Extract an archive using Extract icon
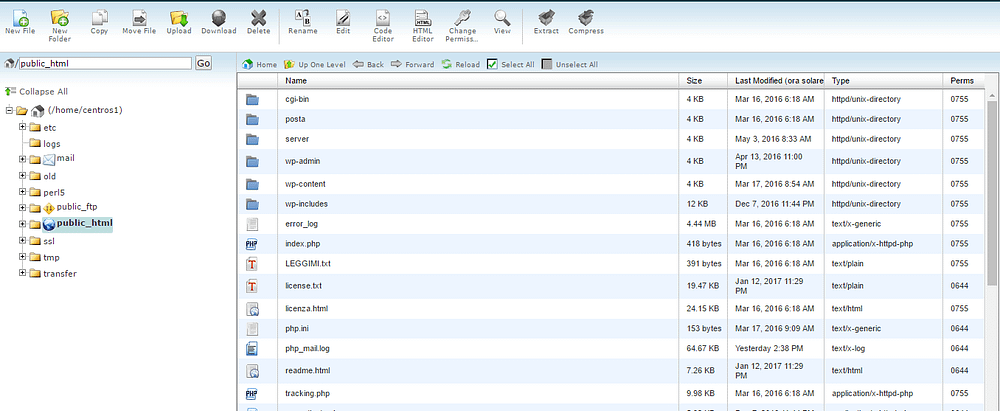 coord(546,17)
